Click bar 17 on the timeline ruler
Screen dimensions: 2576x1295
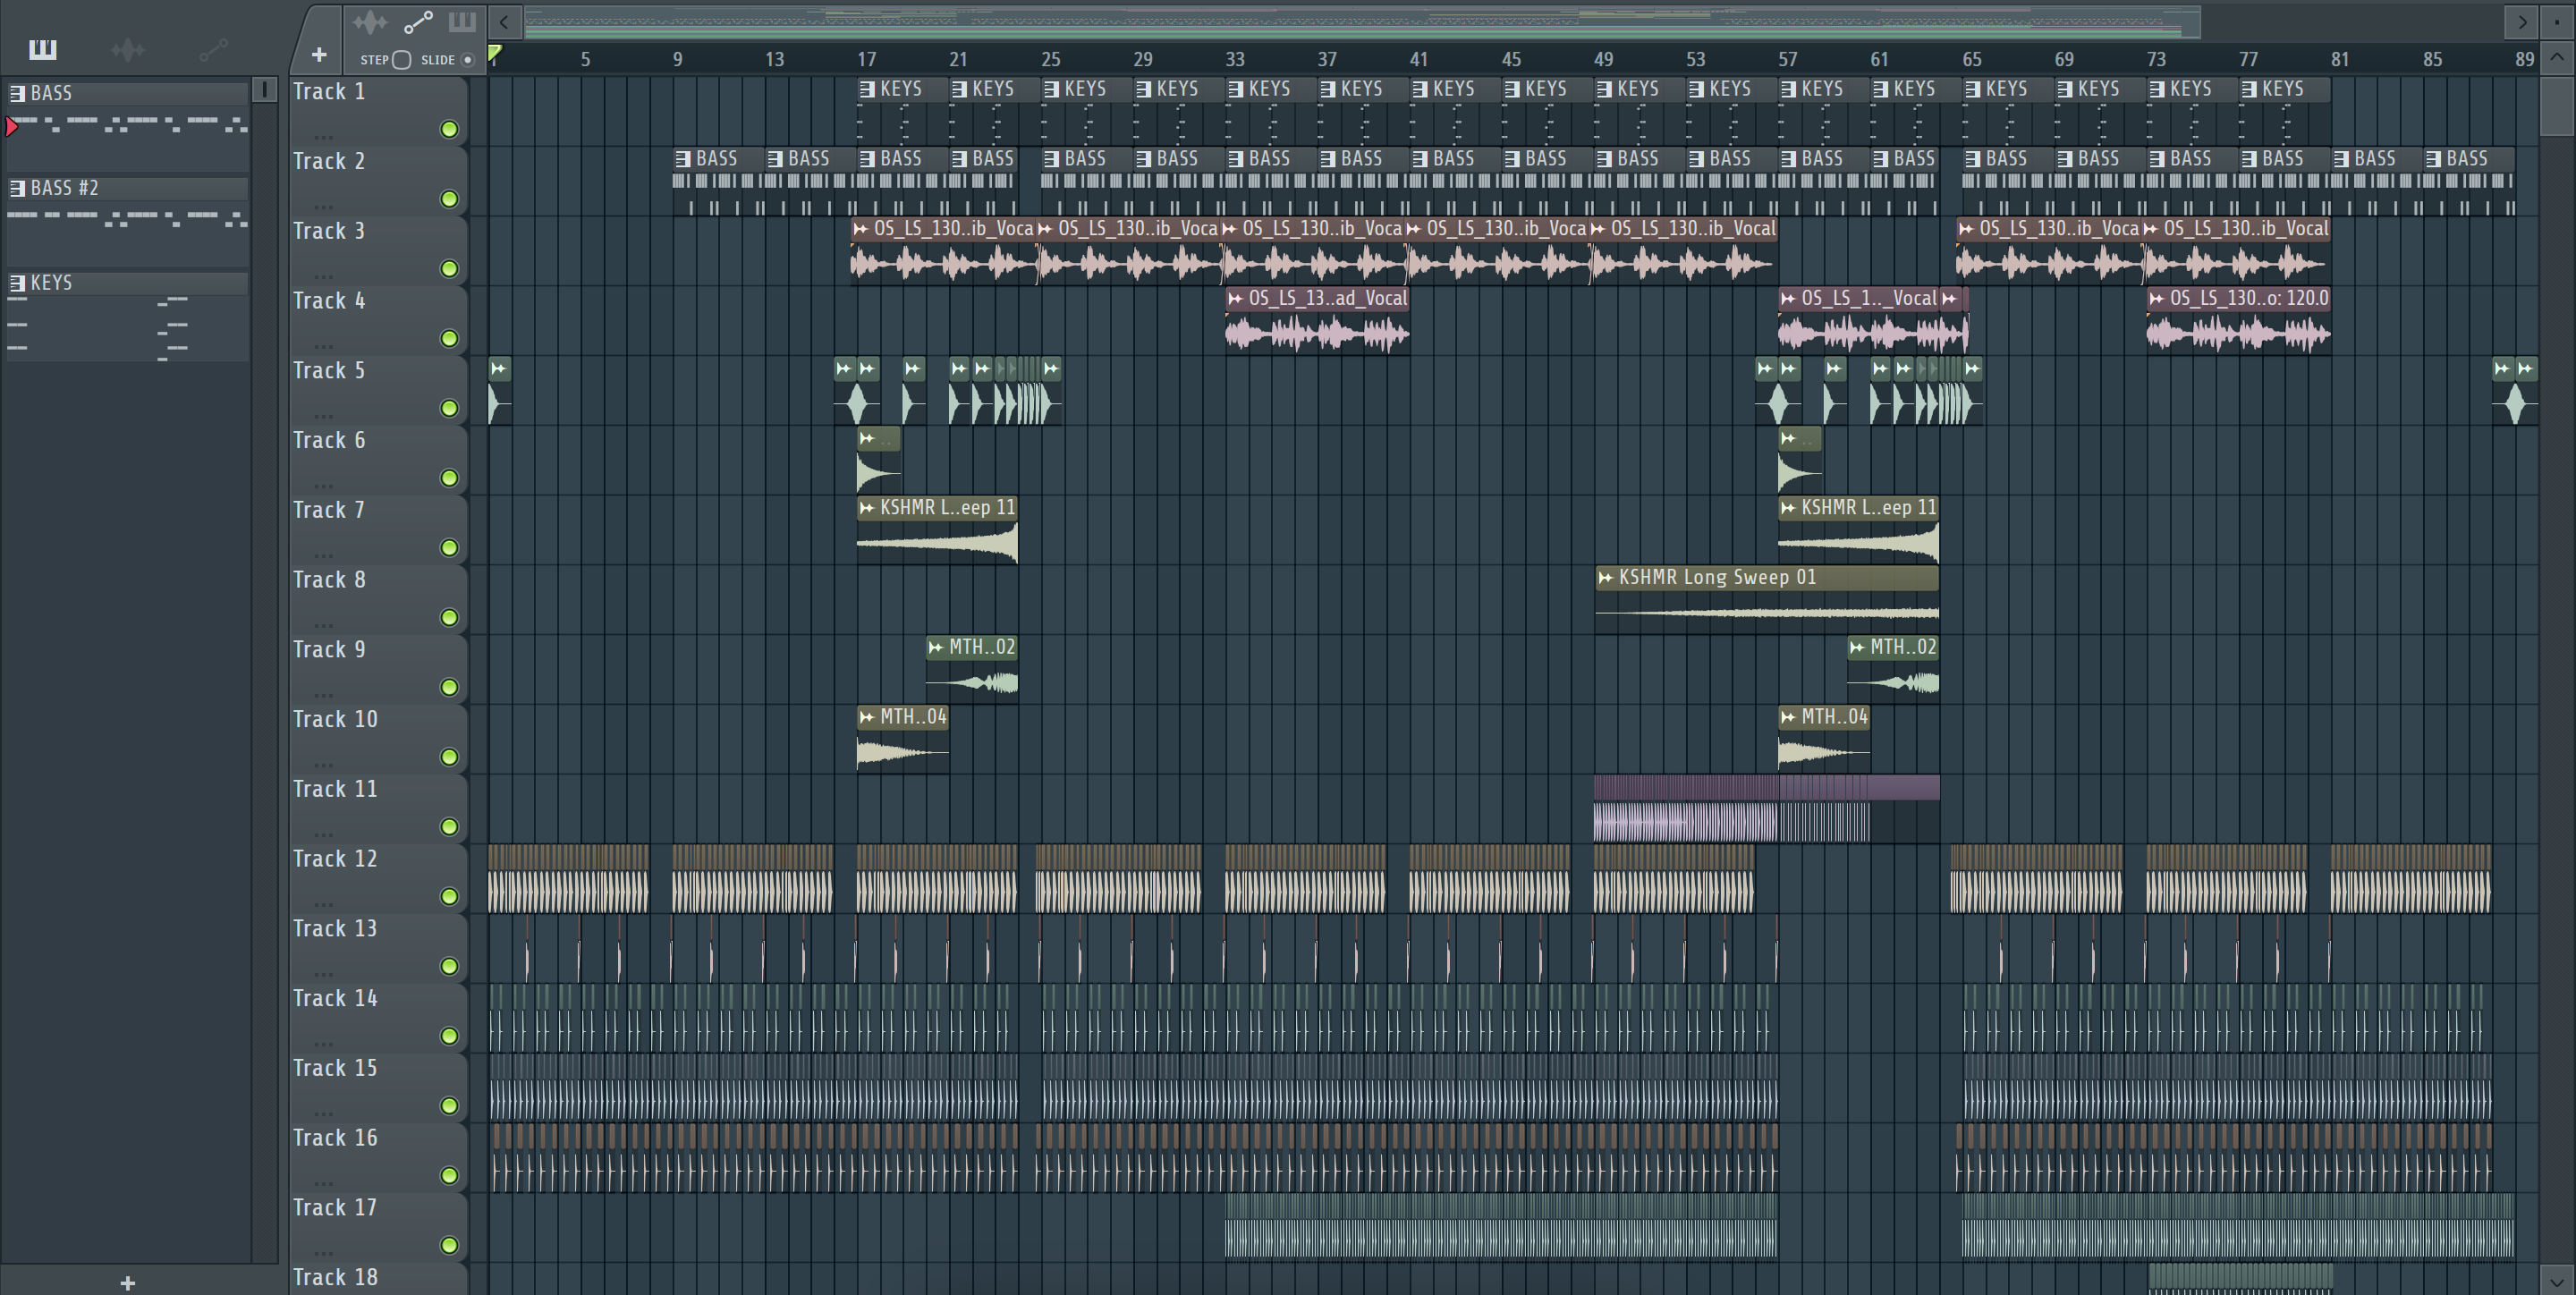coord(866,59)
